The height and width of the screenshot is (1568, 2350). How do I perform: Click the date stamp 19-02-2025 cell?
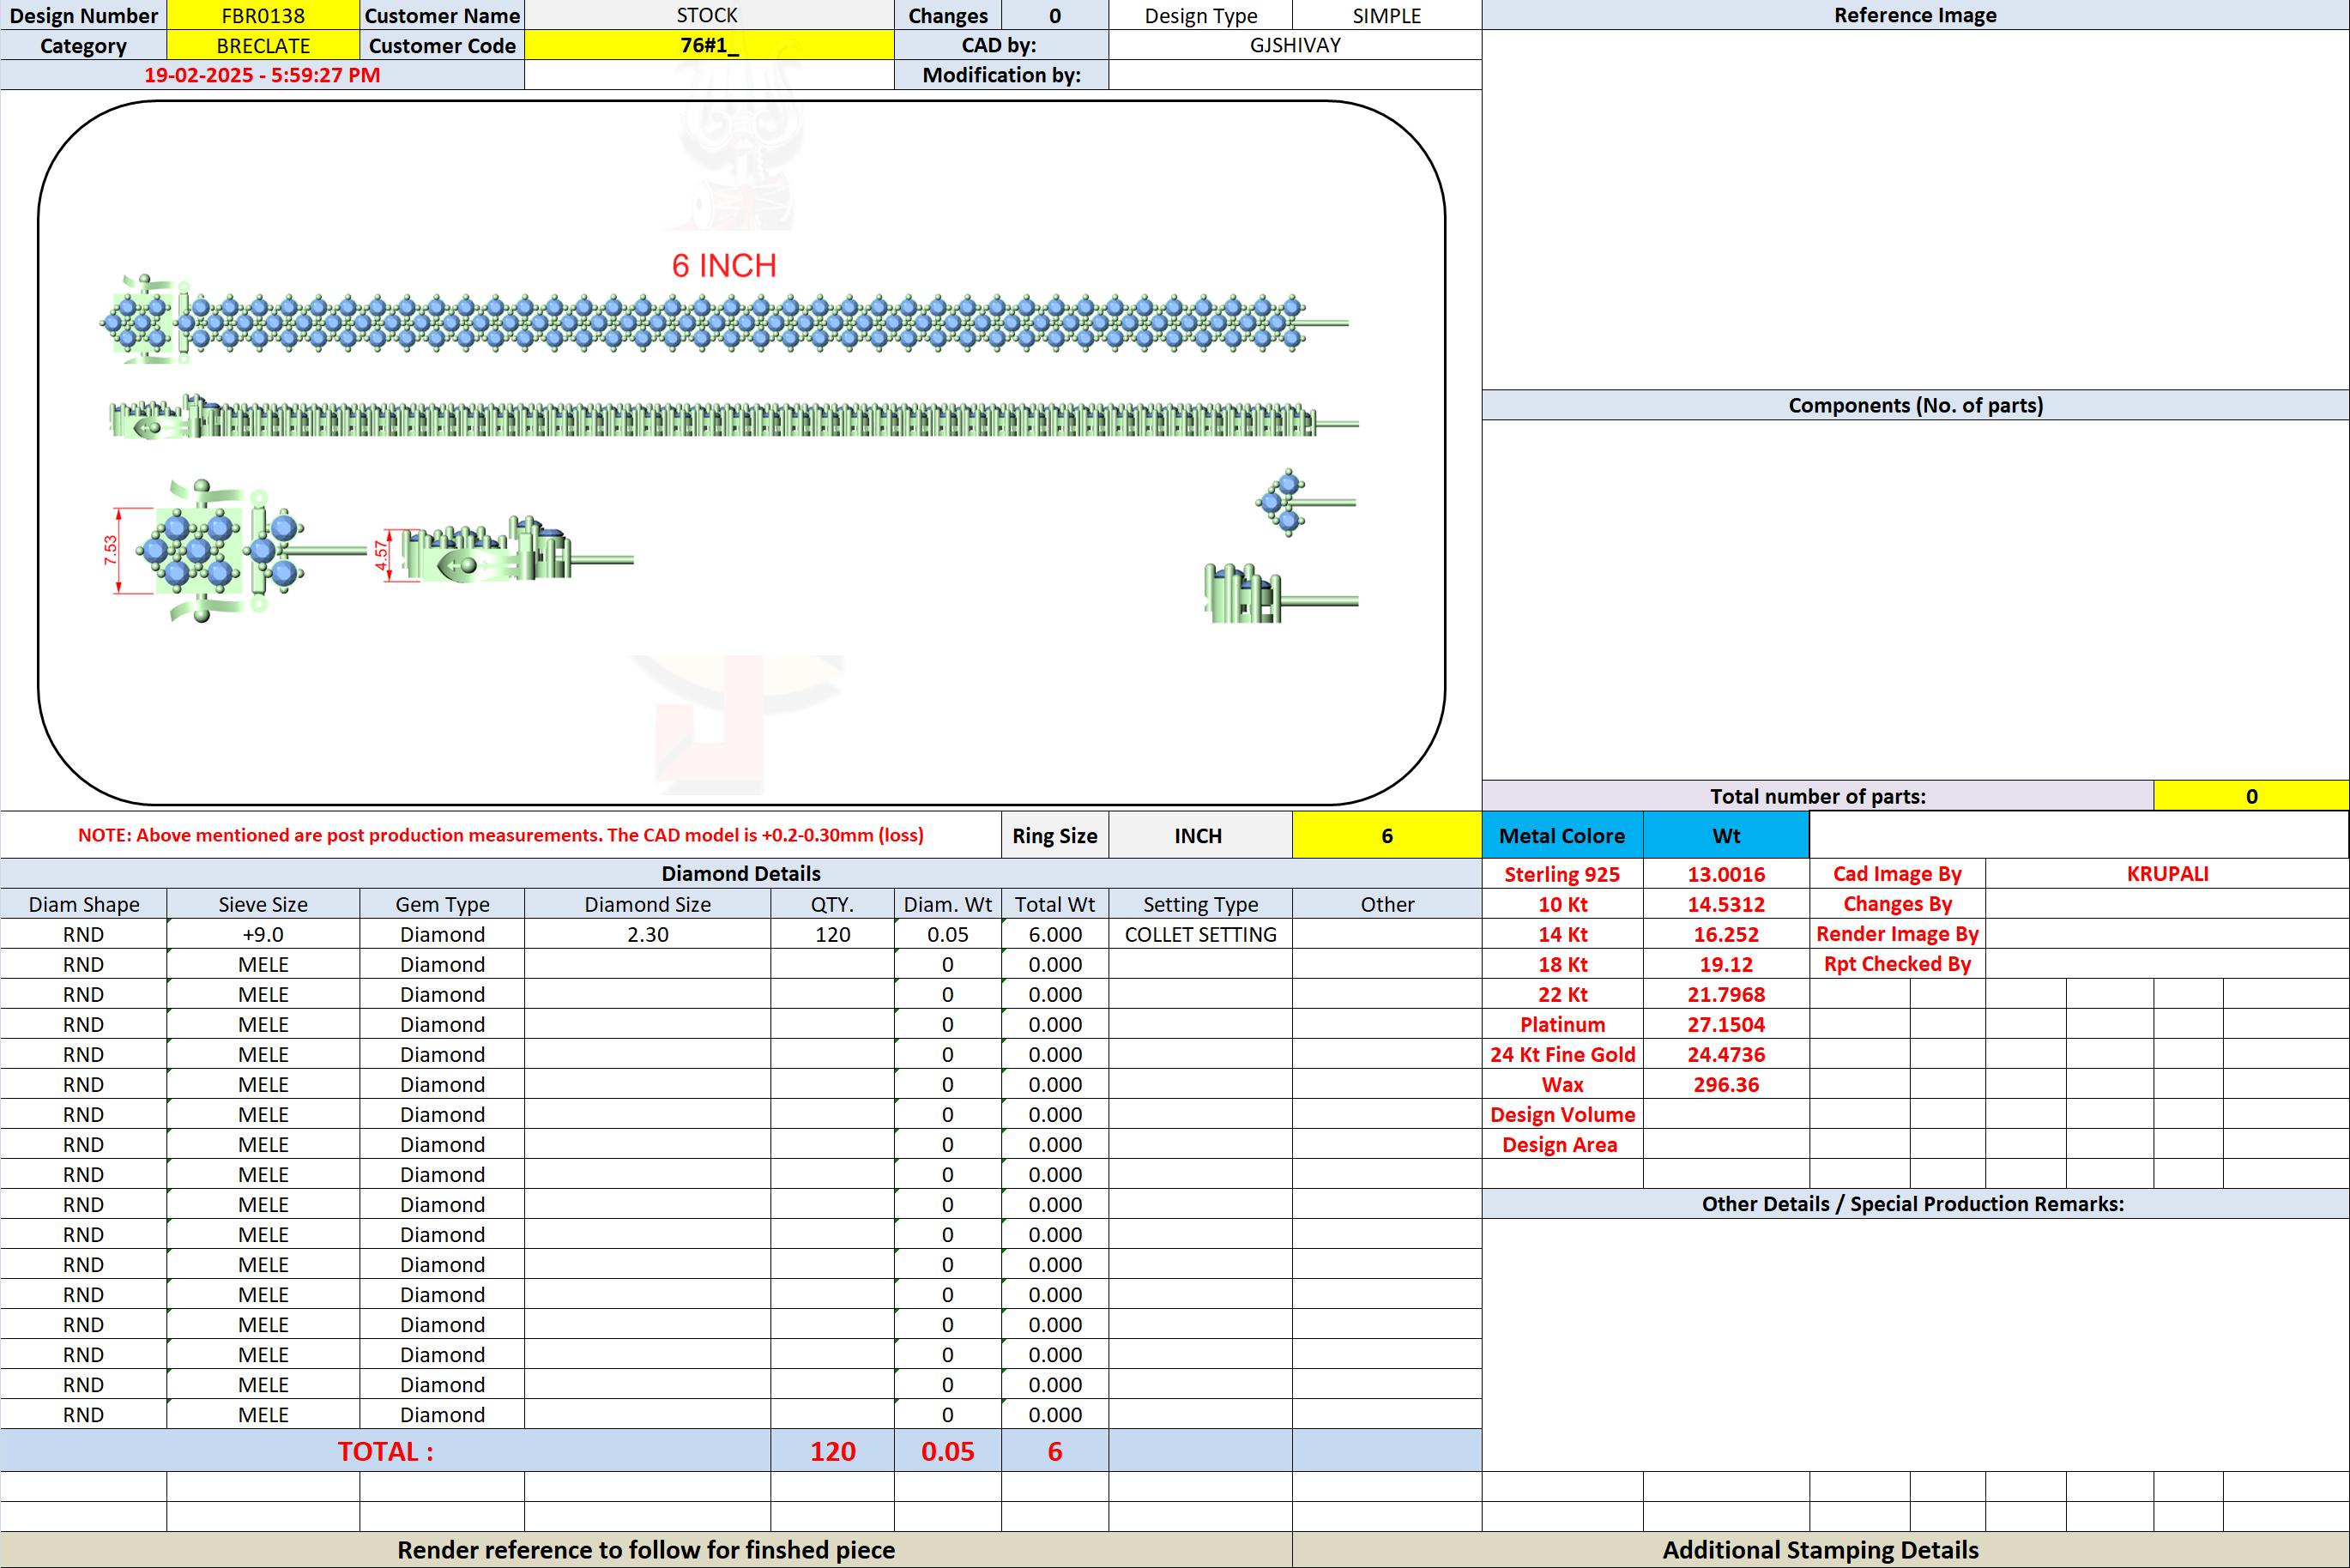coord(262,75)
